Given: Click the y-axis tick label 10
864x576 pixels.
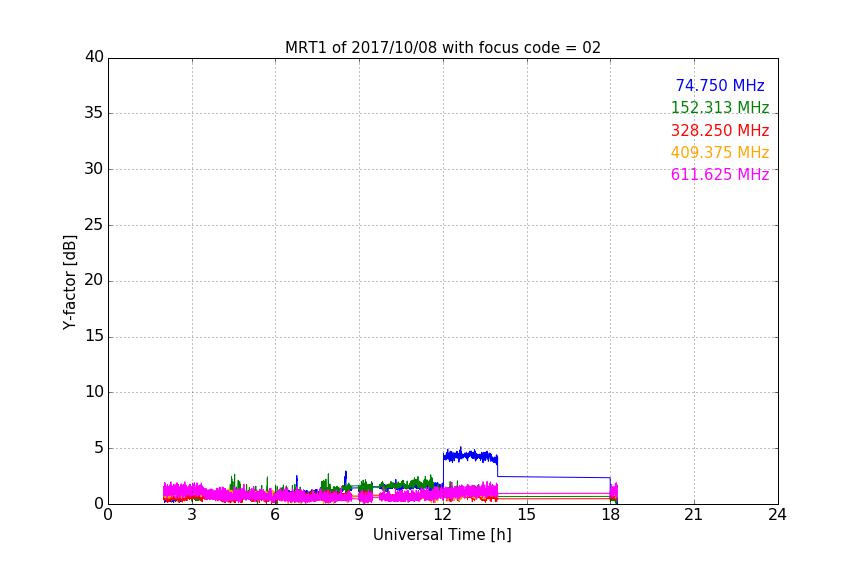Looking at the screenshot, I should [x=94, y=392].
